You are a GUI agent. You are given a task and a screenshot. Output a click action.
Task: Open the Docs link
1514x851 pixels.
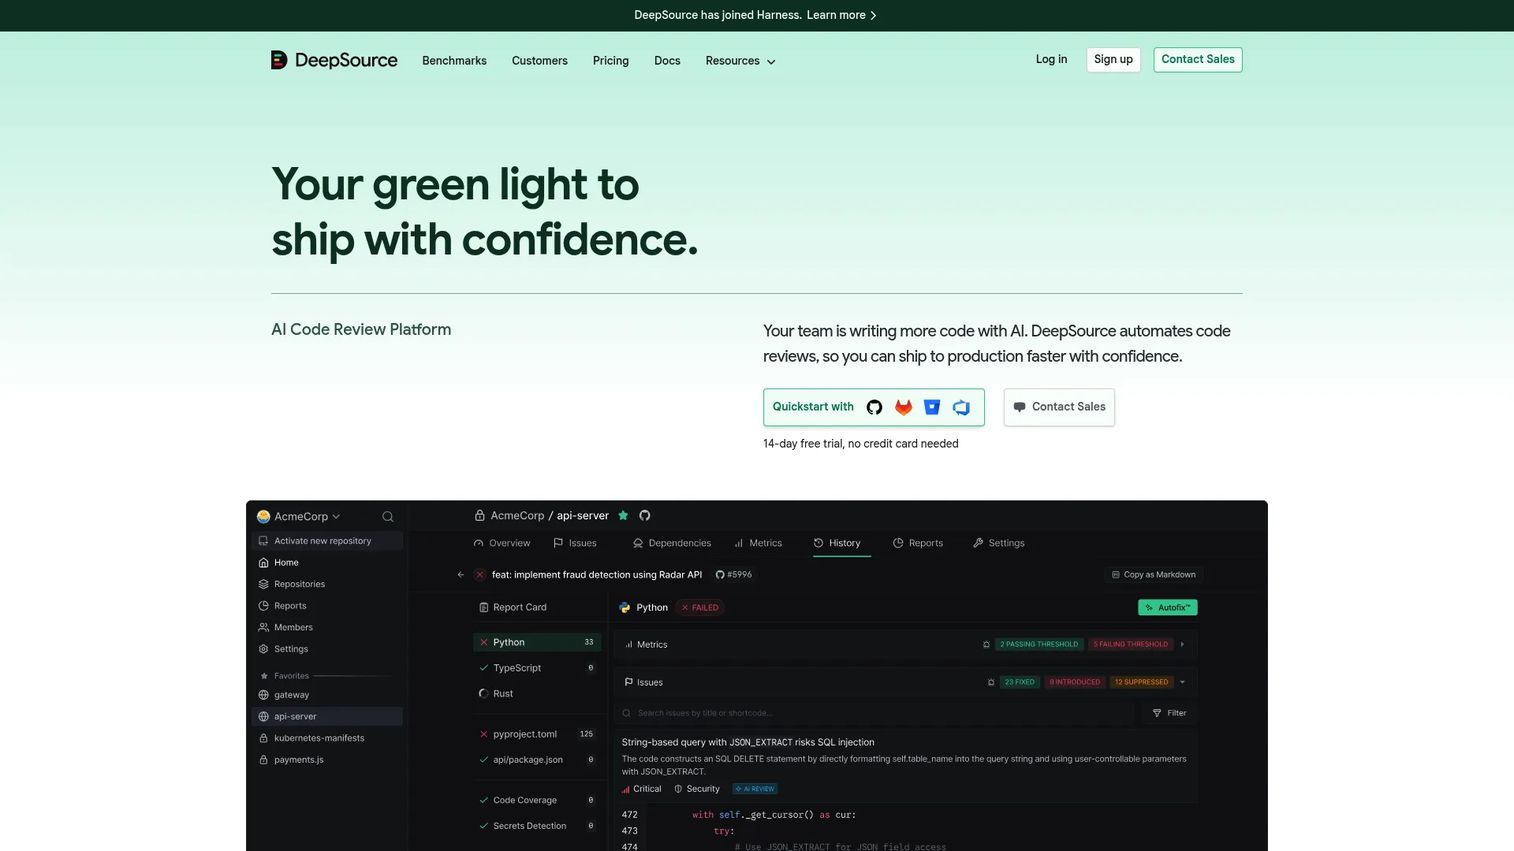(667, 61)
